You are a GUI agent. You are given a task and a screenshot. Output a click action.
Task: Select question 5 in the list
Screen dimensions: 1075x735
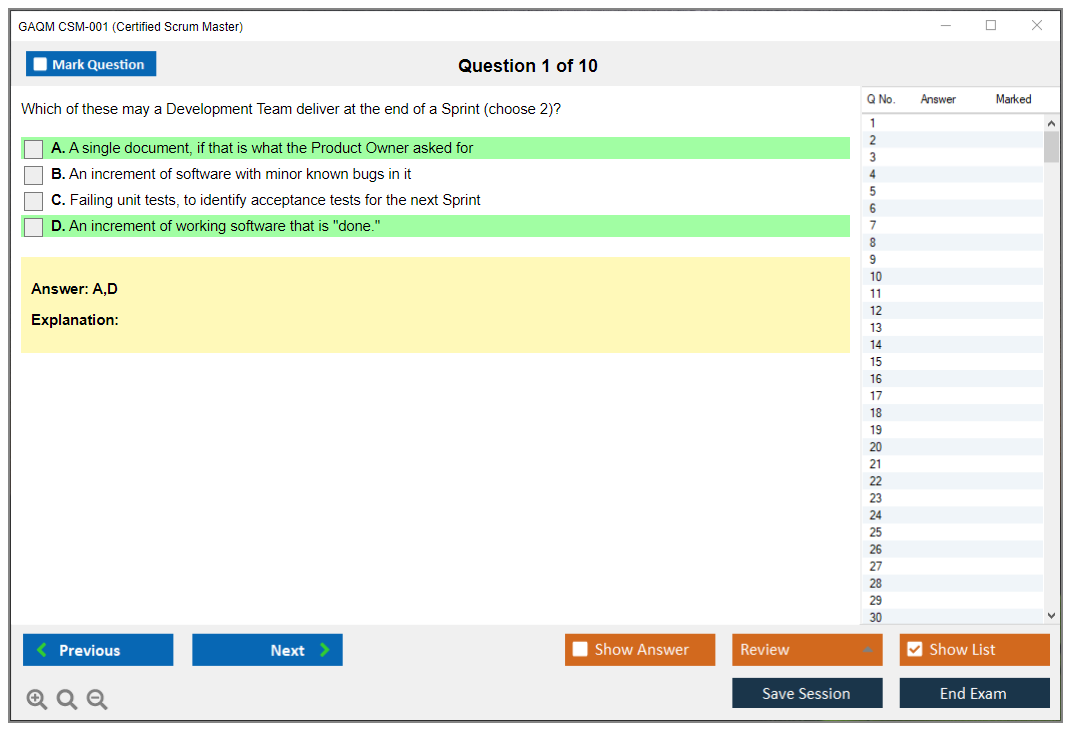(873, 191)
